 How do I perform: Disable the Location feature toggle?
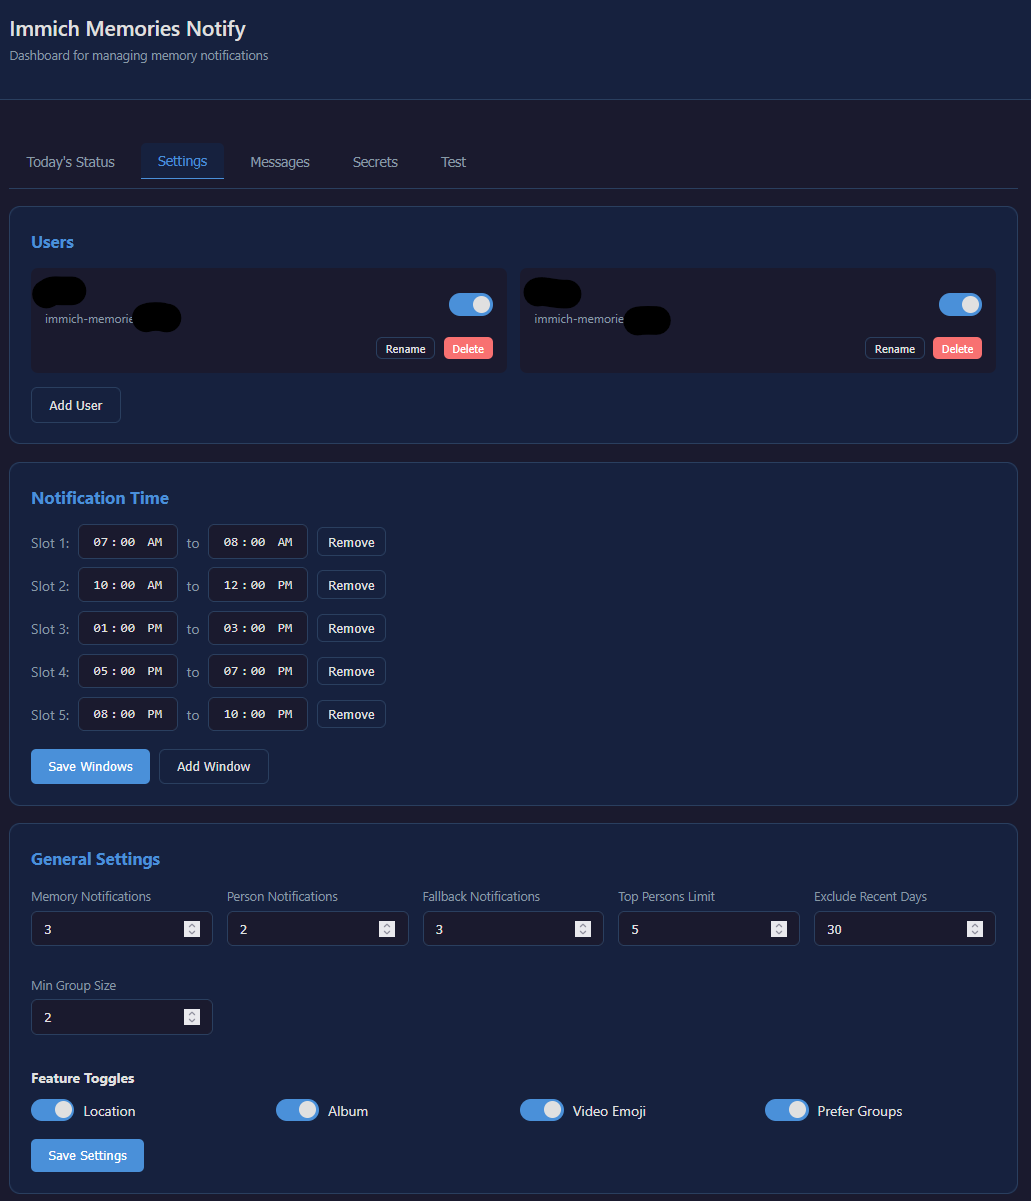tap(53, 1110)
